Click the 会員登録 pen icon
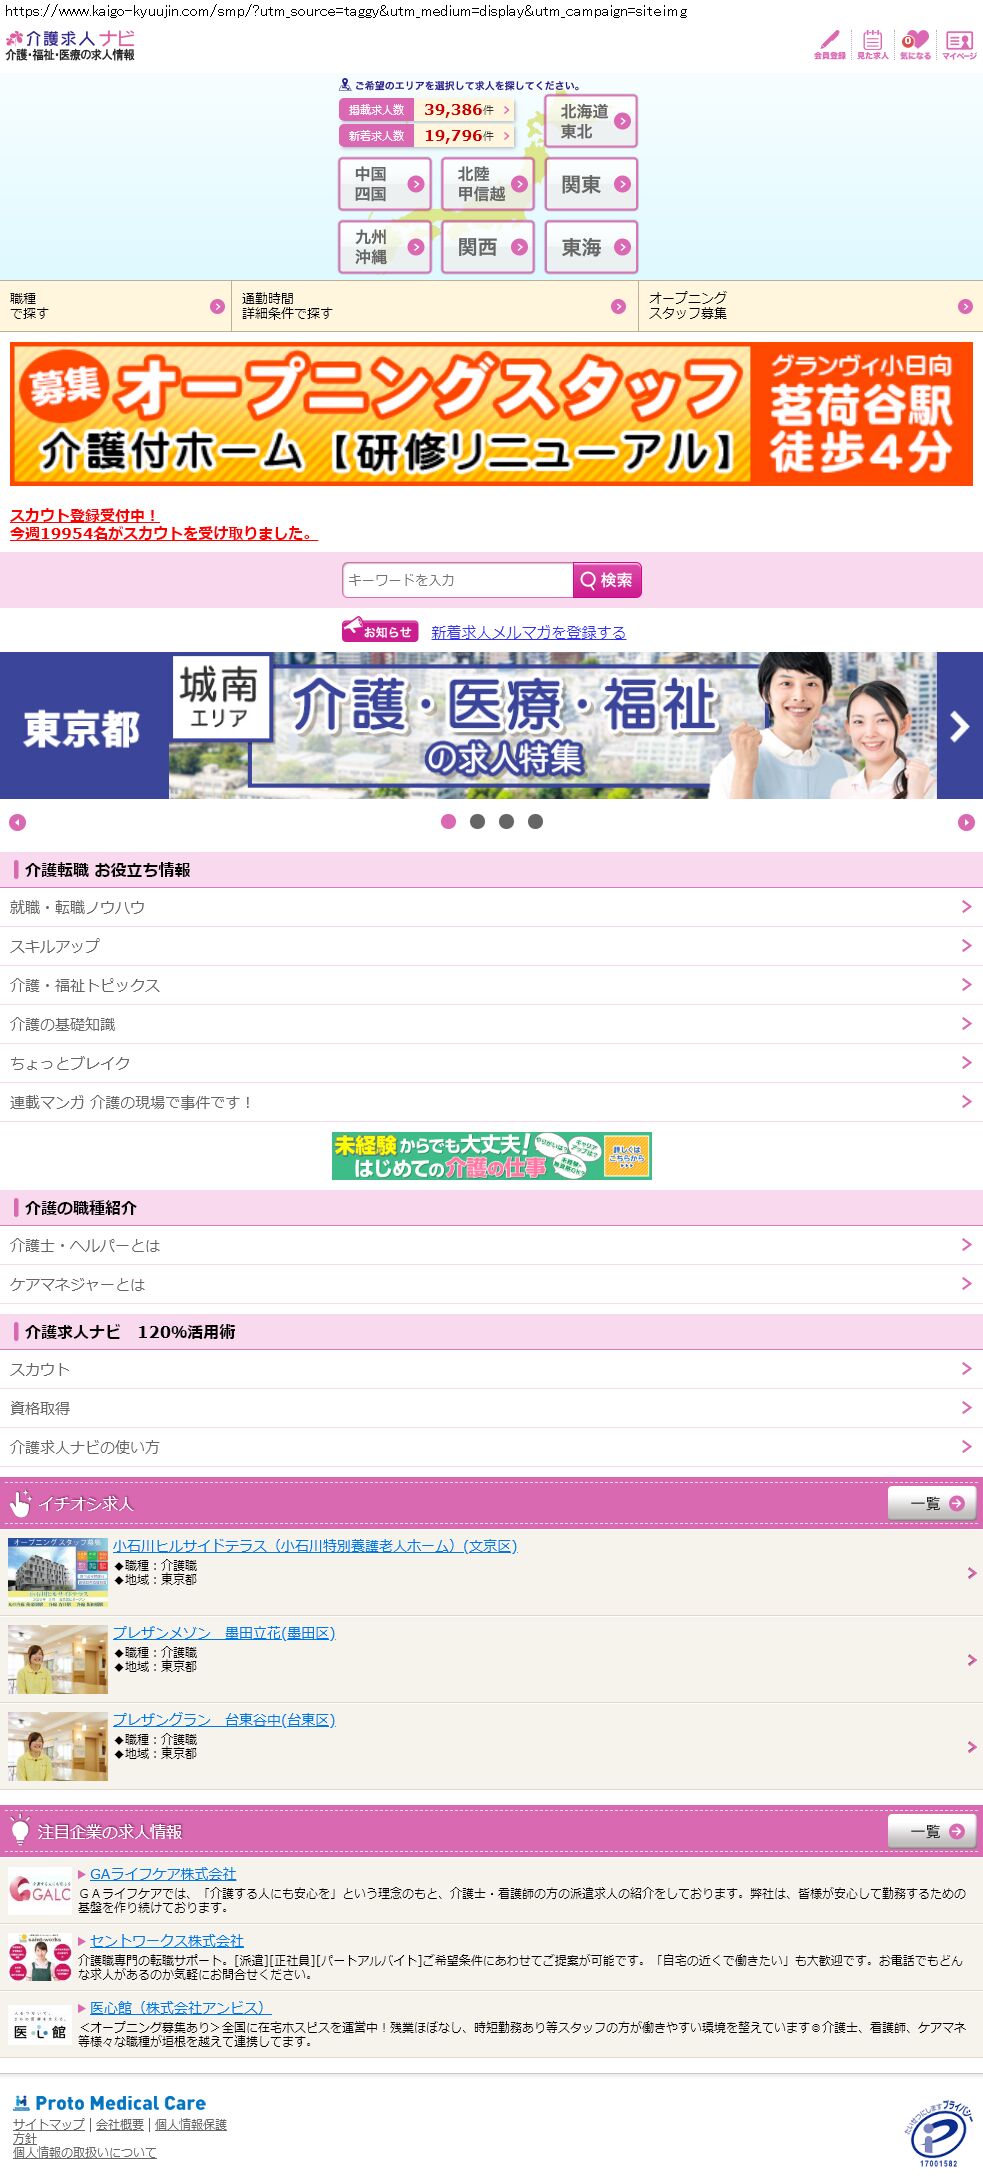Screen dimensions: 983x2182 click(829, 44)
